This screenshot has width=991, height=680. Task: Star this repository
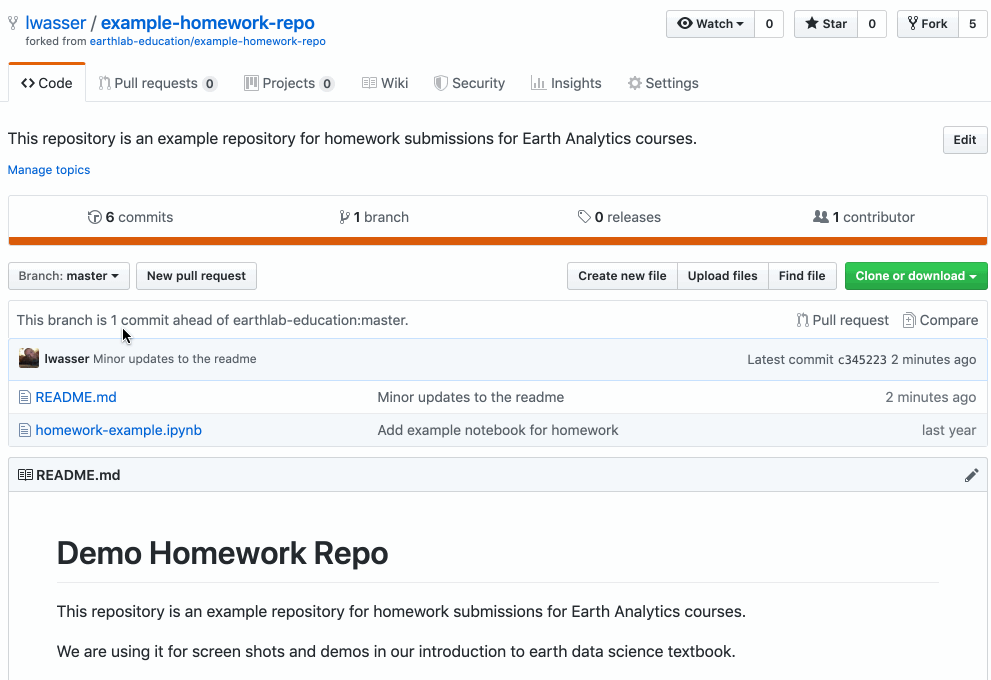[825, 24]
